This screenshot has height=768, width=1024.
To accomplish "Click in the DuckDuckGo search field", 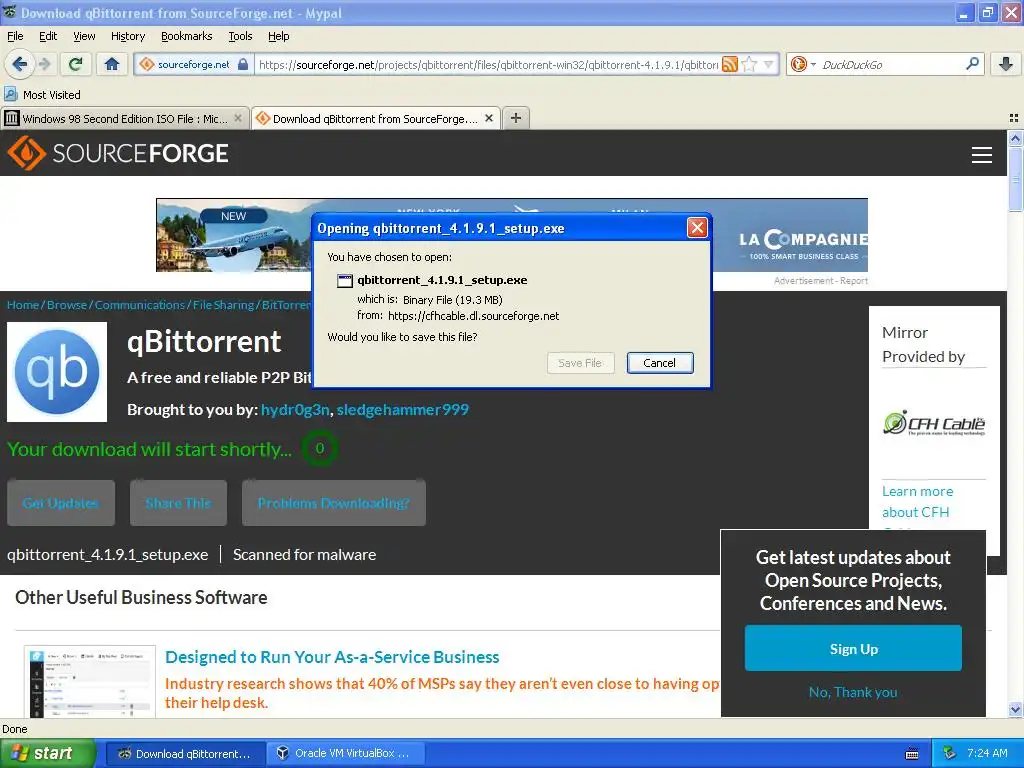I will pyautogui.click(x=891, y=64).
